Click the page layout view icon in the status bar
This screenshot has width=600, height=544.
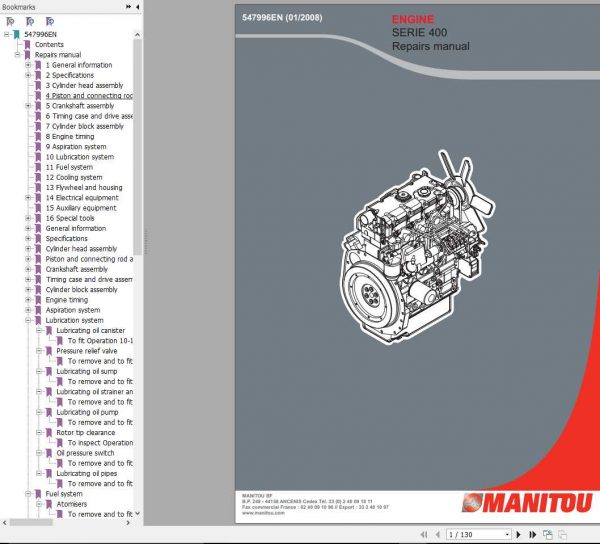coord(548,534)
